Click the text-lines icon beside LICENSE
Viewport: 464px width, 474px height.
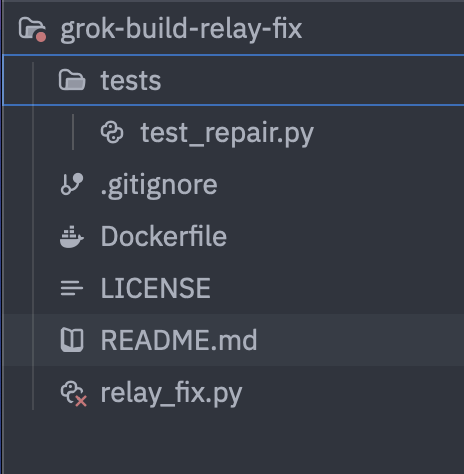[72, 288]
